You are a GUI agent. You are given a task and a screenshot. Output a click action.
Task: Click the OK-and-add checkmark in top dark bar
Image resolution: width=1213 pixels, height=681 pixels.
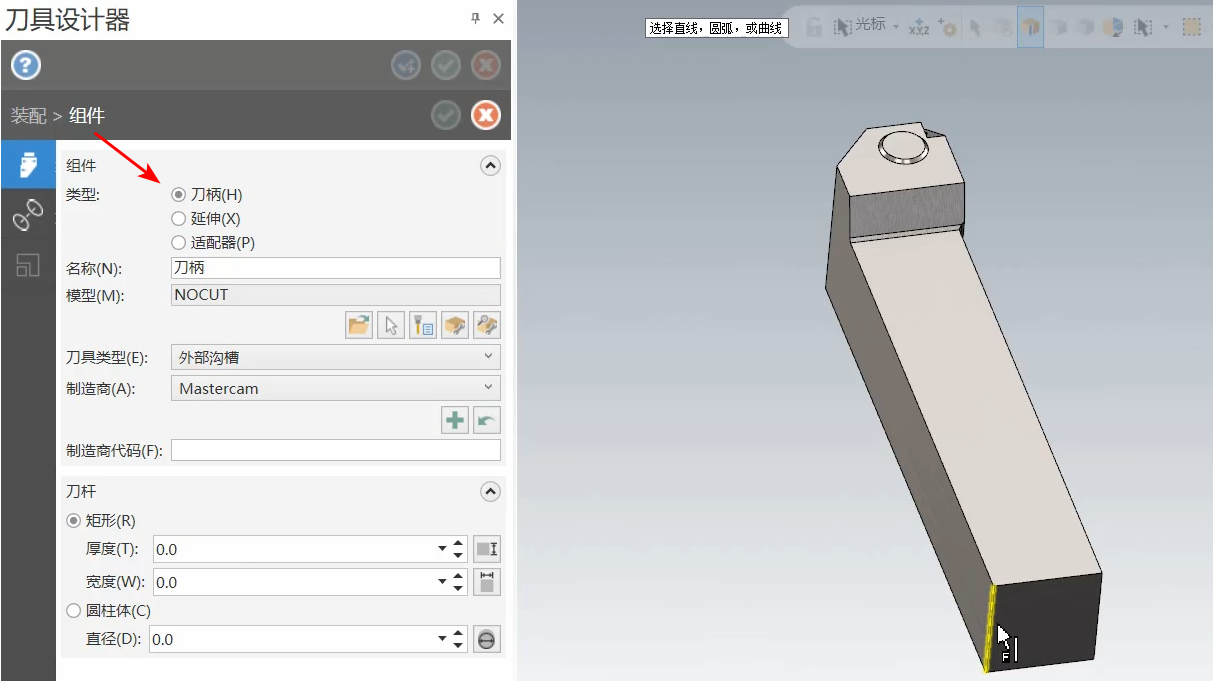pos(406,66)
